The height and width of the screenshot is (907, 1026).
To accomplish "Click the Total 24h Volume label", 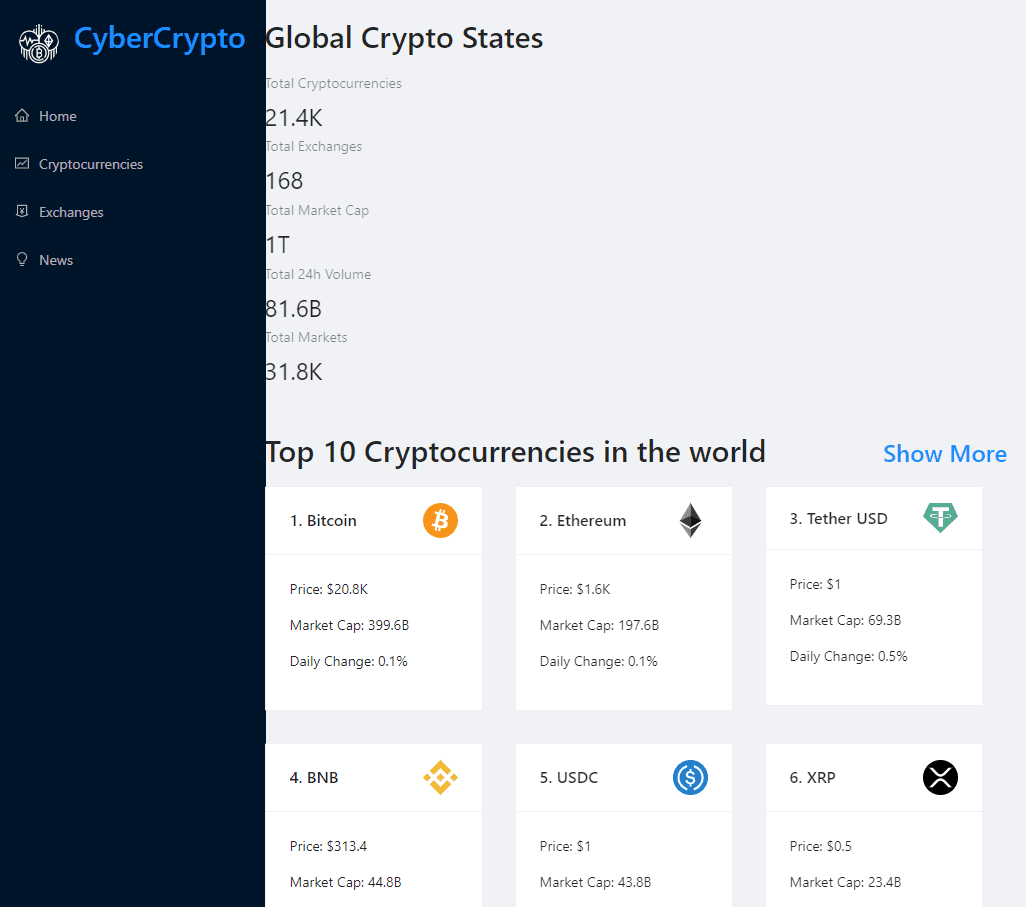I will click(318, 274).
